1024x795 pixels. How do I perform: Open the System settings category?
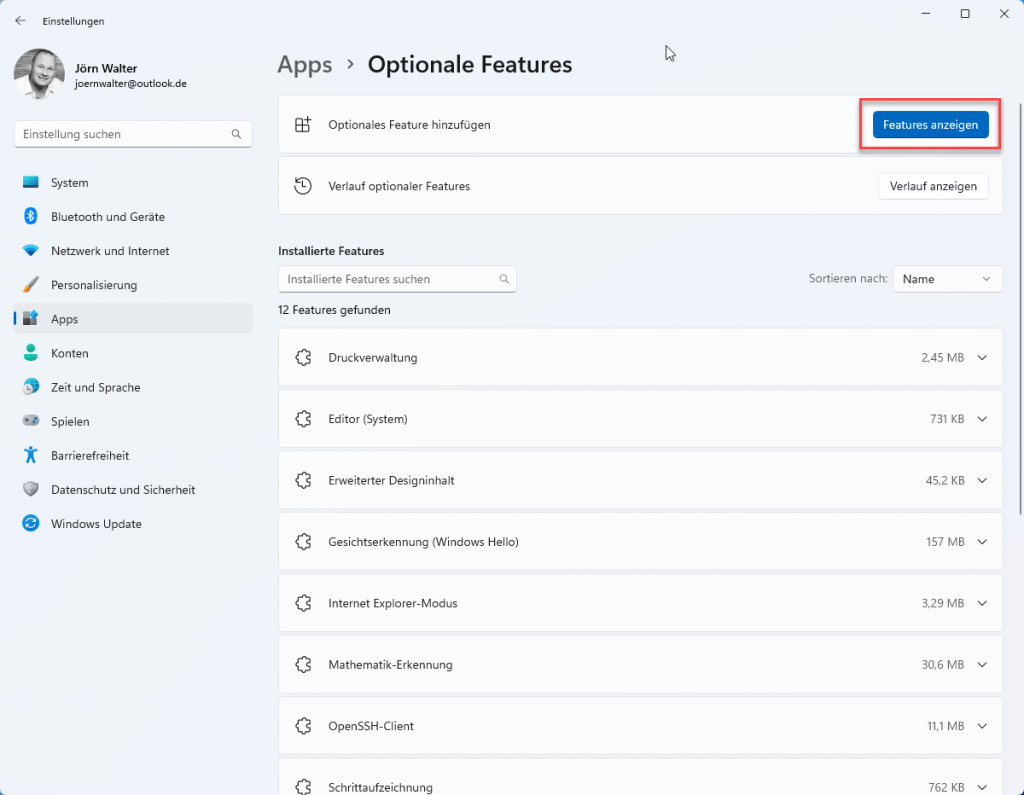click(69, 183)
